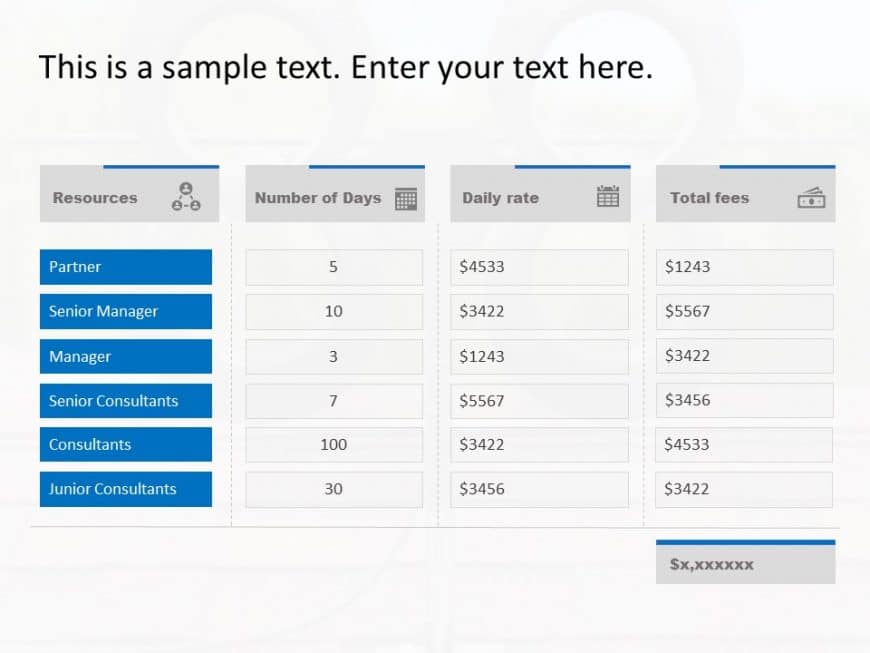
Task: Click the calendar icon beside Daily rate
Action: (x=608, y=196)
